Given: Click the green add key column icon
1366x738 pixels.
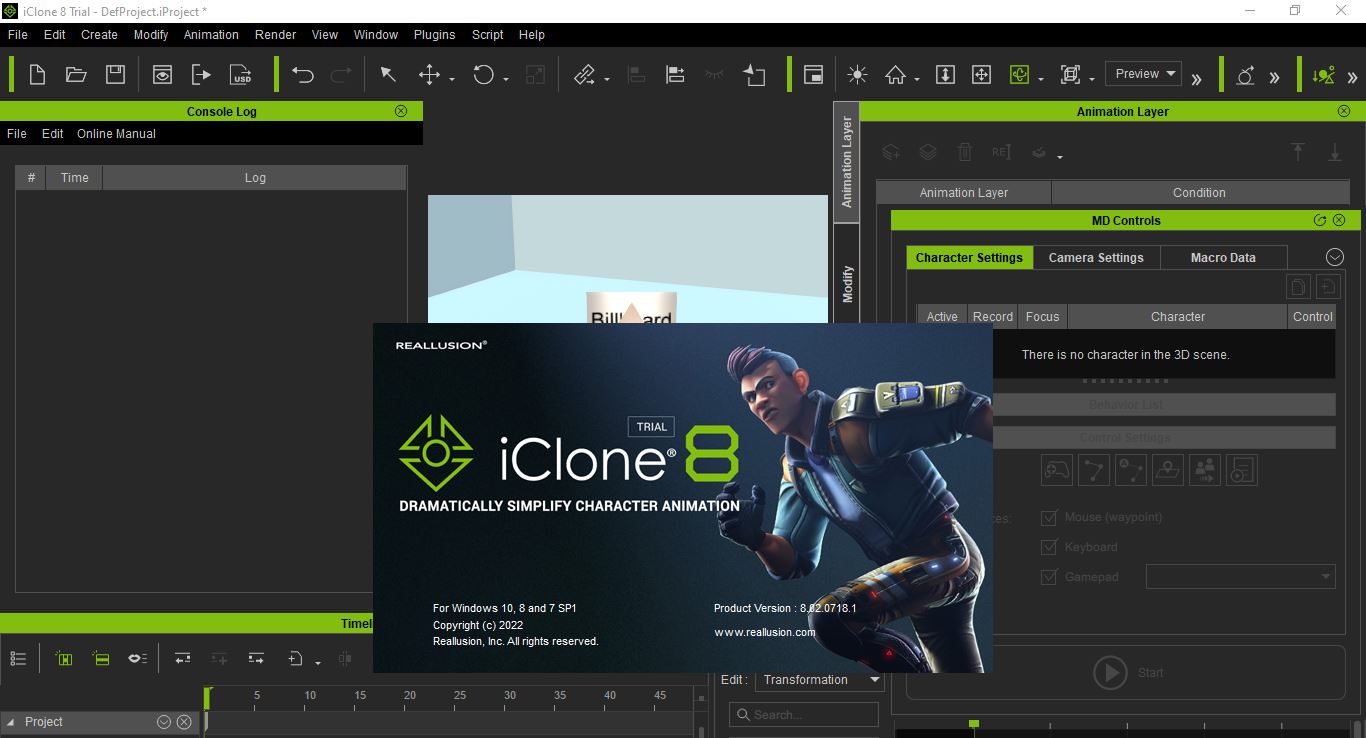Looking at the screenshot, I should (64, 659).
